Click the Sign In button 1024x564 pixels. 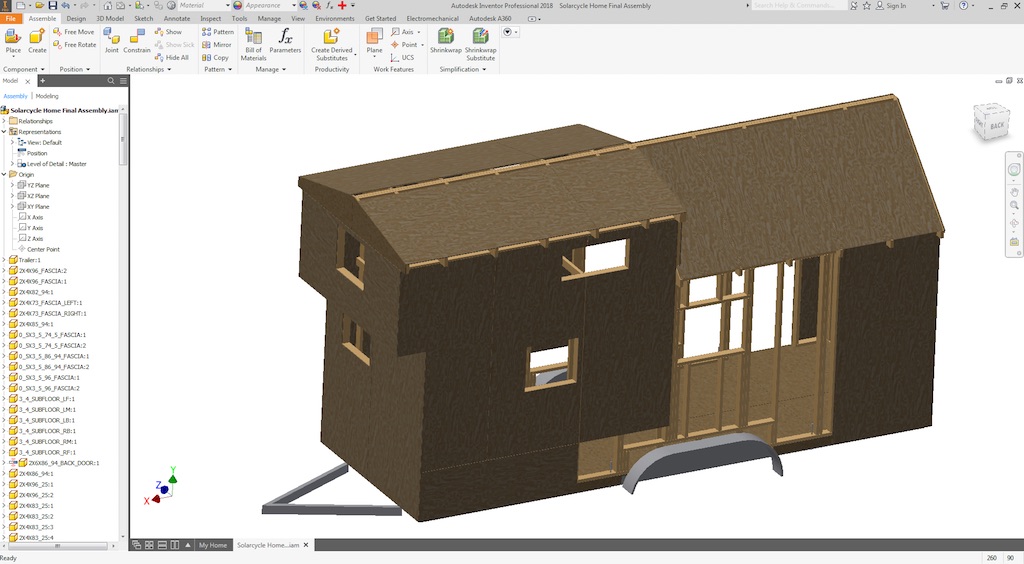[893, 6]
